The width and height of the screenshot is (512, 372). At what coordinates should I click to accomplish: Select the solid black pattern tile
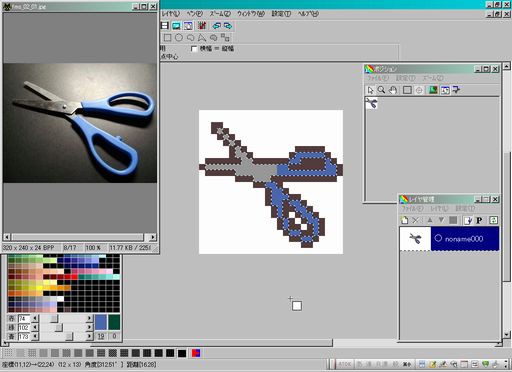coord(182,353)
